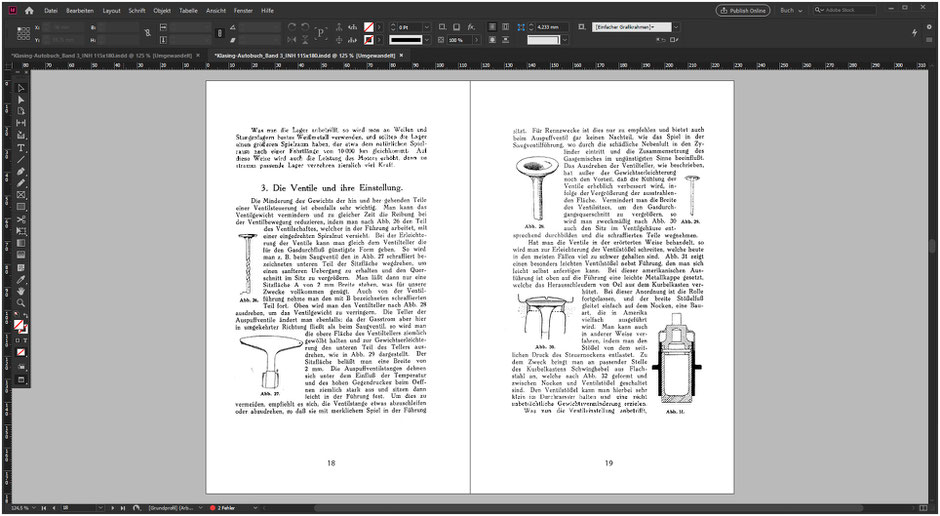This screenshot has width=940, height=516.
Task: Select the Direct Selection tool
Action: click(x=21, y=99)
